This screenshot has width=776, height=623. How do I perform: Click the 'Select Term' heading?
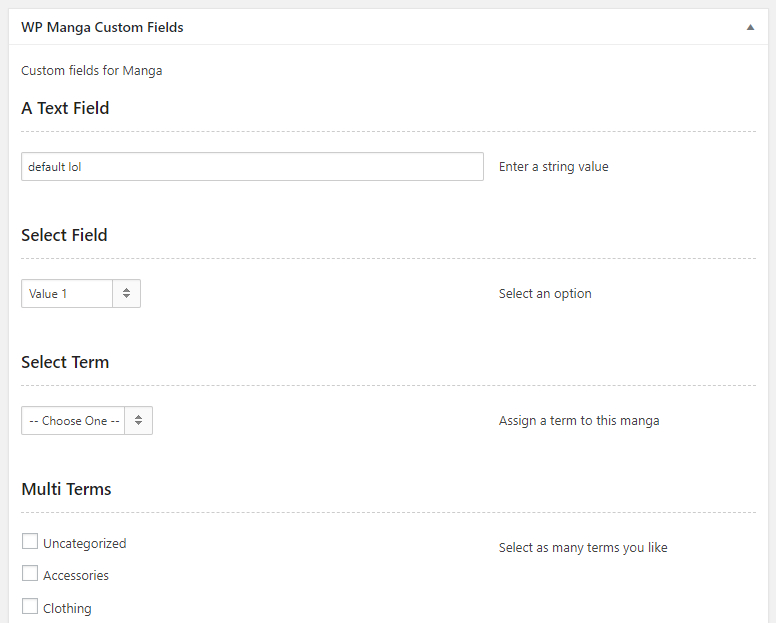(65, 362)
